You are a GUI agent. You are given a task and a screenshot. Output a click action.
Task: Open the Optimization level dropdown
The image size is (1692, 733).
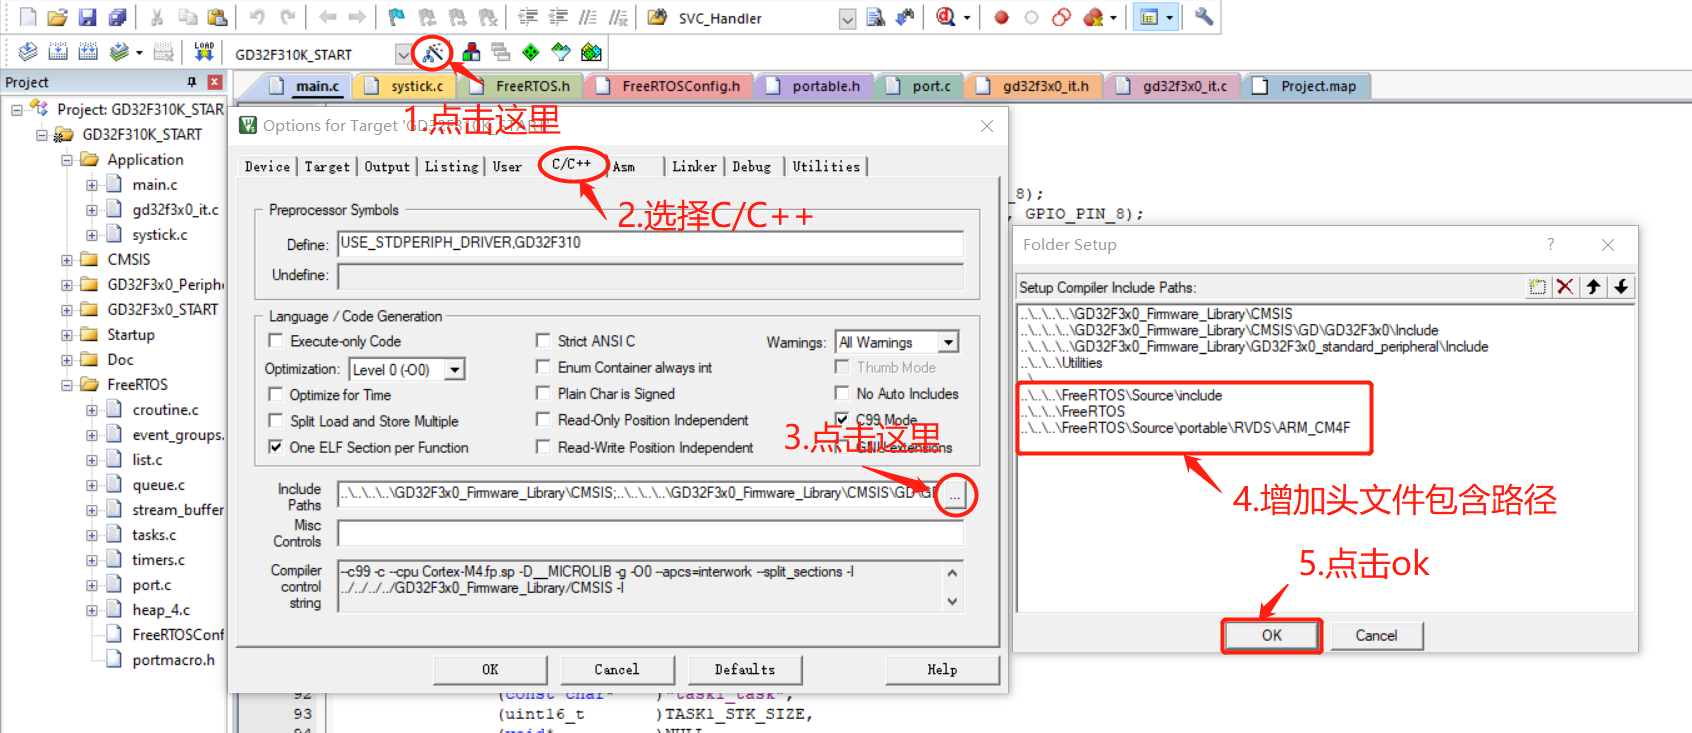point(454,370)
